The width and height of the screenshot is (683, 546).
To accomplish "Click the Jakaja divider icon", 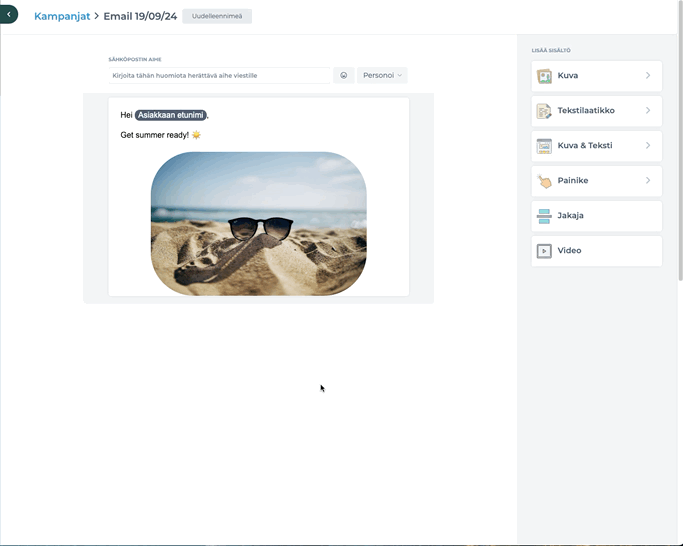I will 544,216.
